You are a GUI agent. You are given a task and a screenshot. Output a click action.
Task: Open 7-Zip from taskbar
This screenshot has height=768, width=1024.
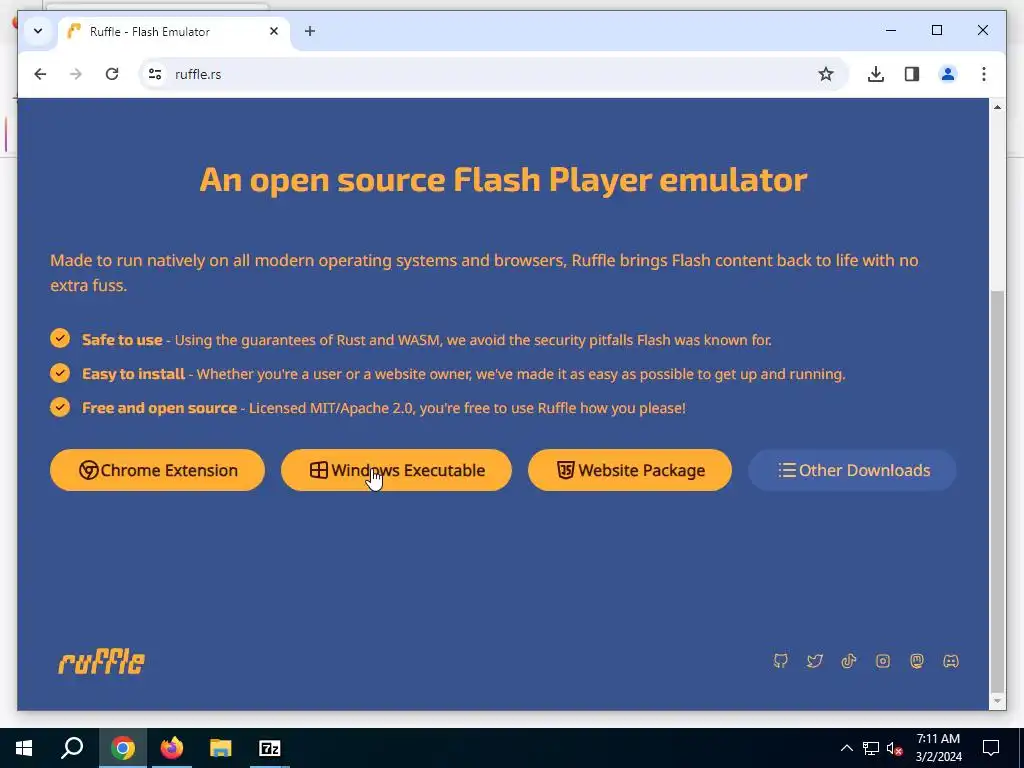(x=270, y=748)
